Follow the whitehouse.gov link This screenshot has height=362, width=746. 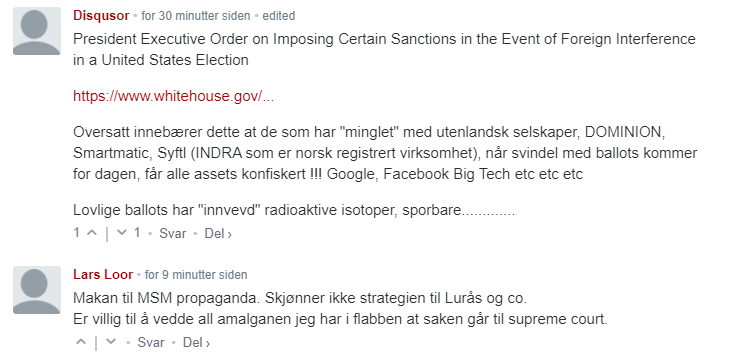point(174,96)
